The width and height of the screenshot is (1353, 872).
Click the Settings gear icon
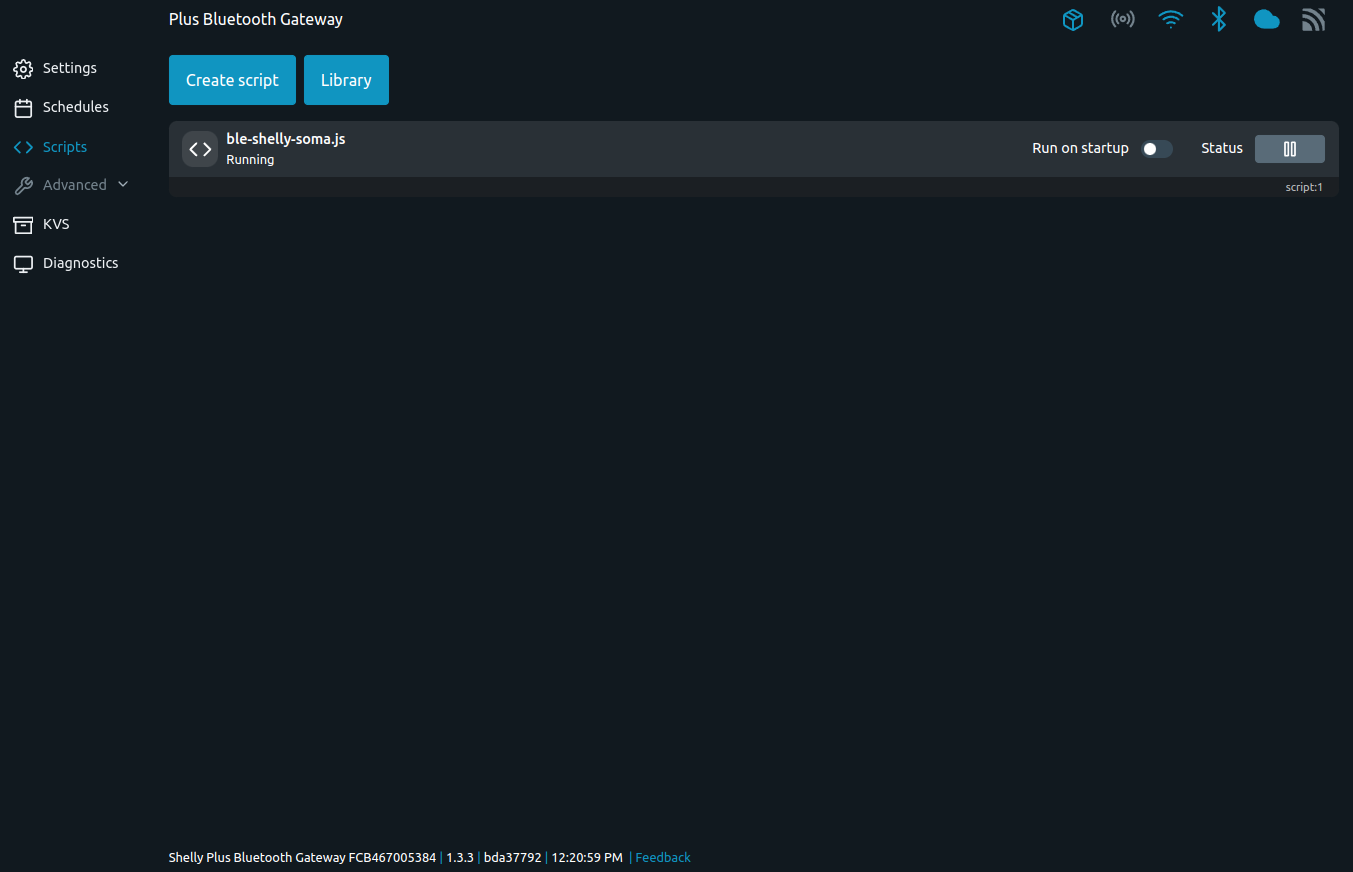click(x=23, y=69)
